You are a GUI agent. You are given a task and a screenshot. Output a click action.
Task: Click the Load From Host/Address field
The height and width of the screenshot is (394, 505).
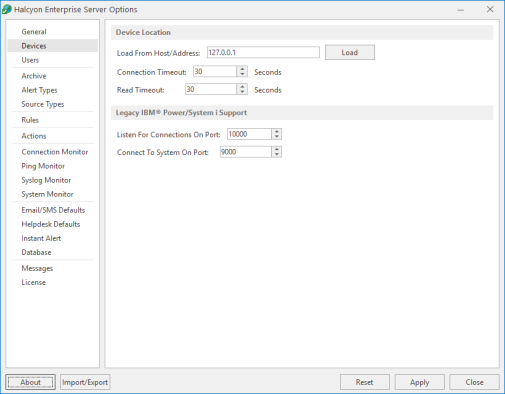click(x=263, y=52)
